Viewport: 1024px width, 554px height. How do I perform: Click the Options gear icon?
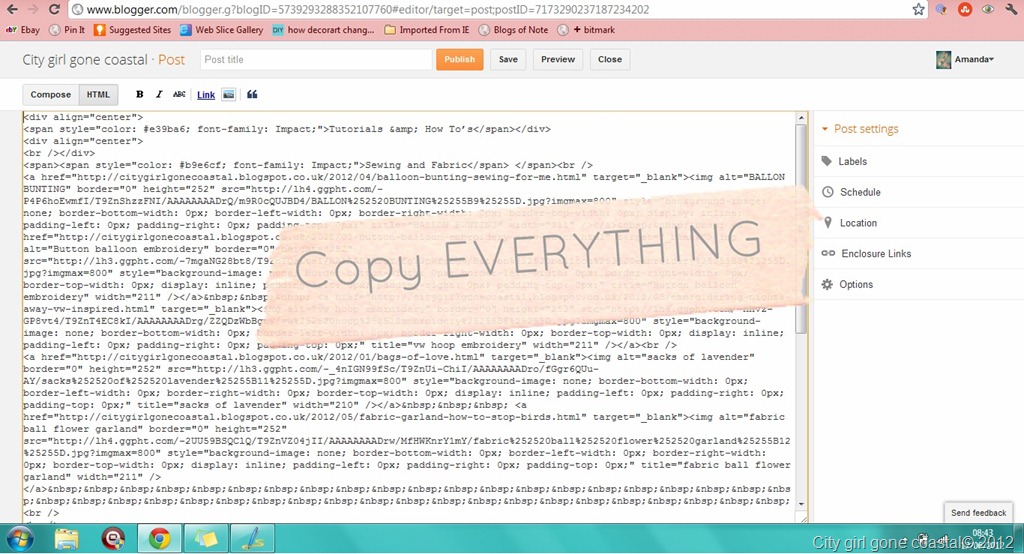[x=827, y=284]
